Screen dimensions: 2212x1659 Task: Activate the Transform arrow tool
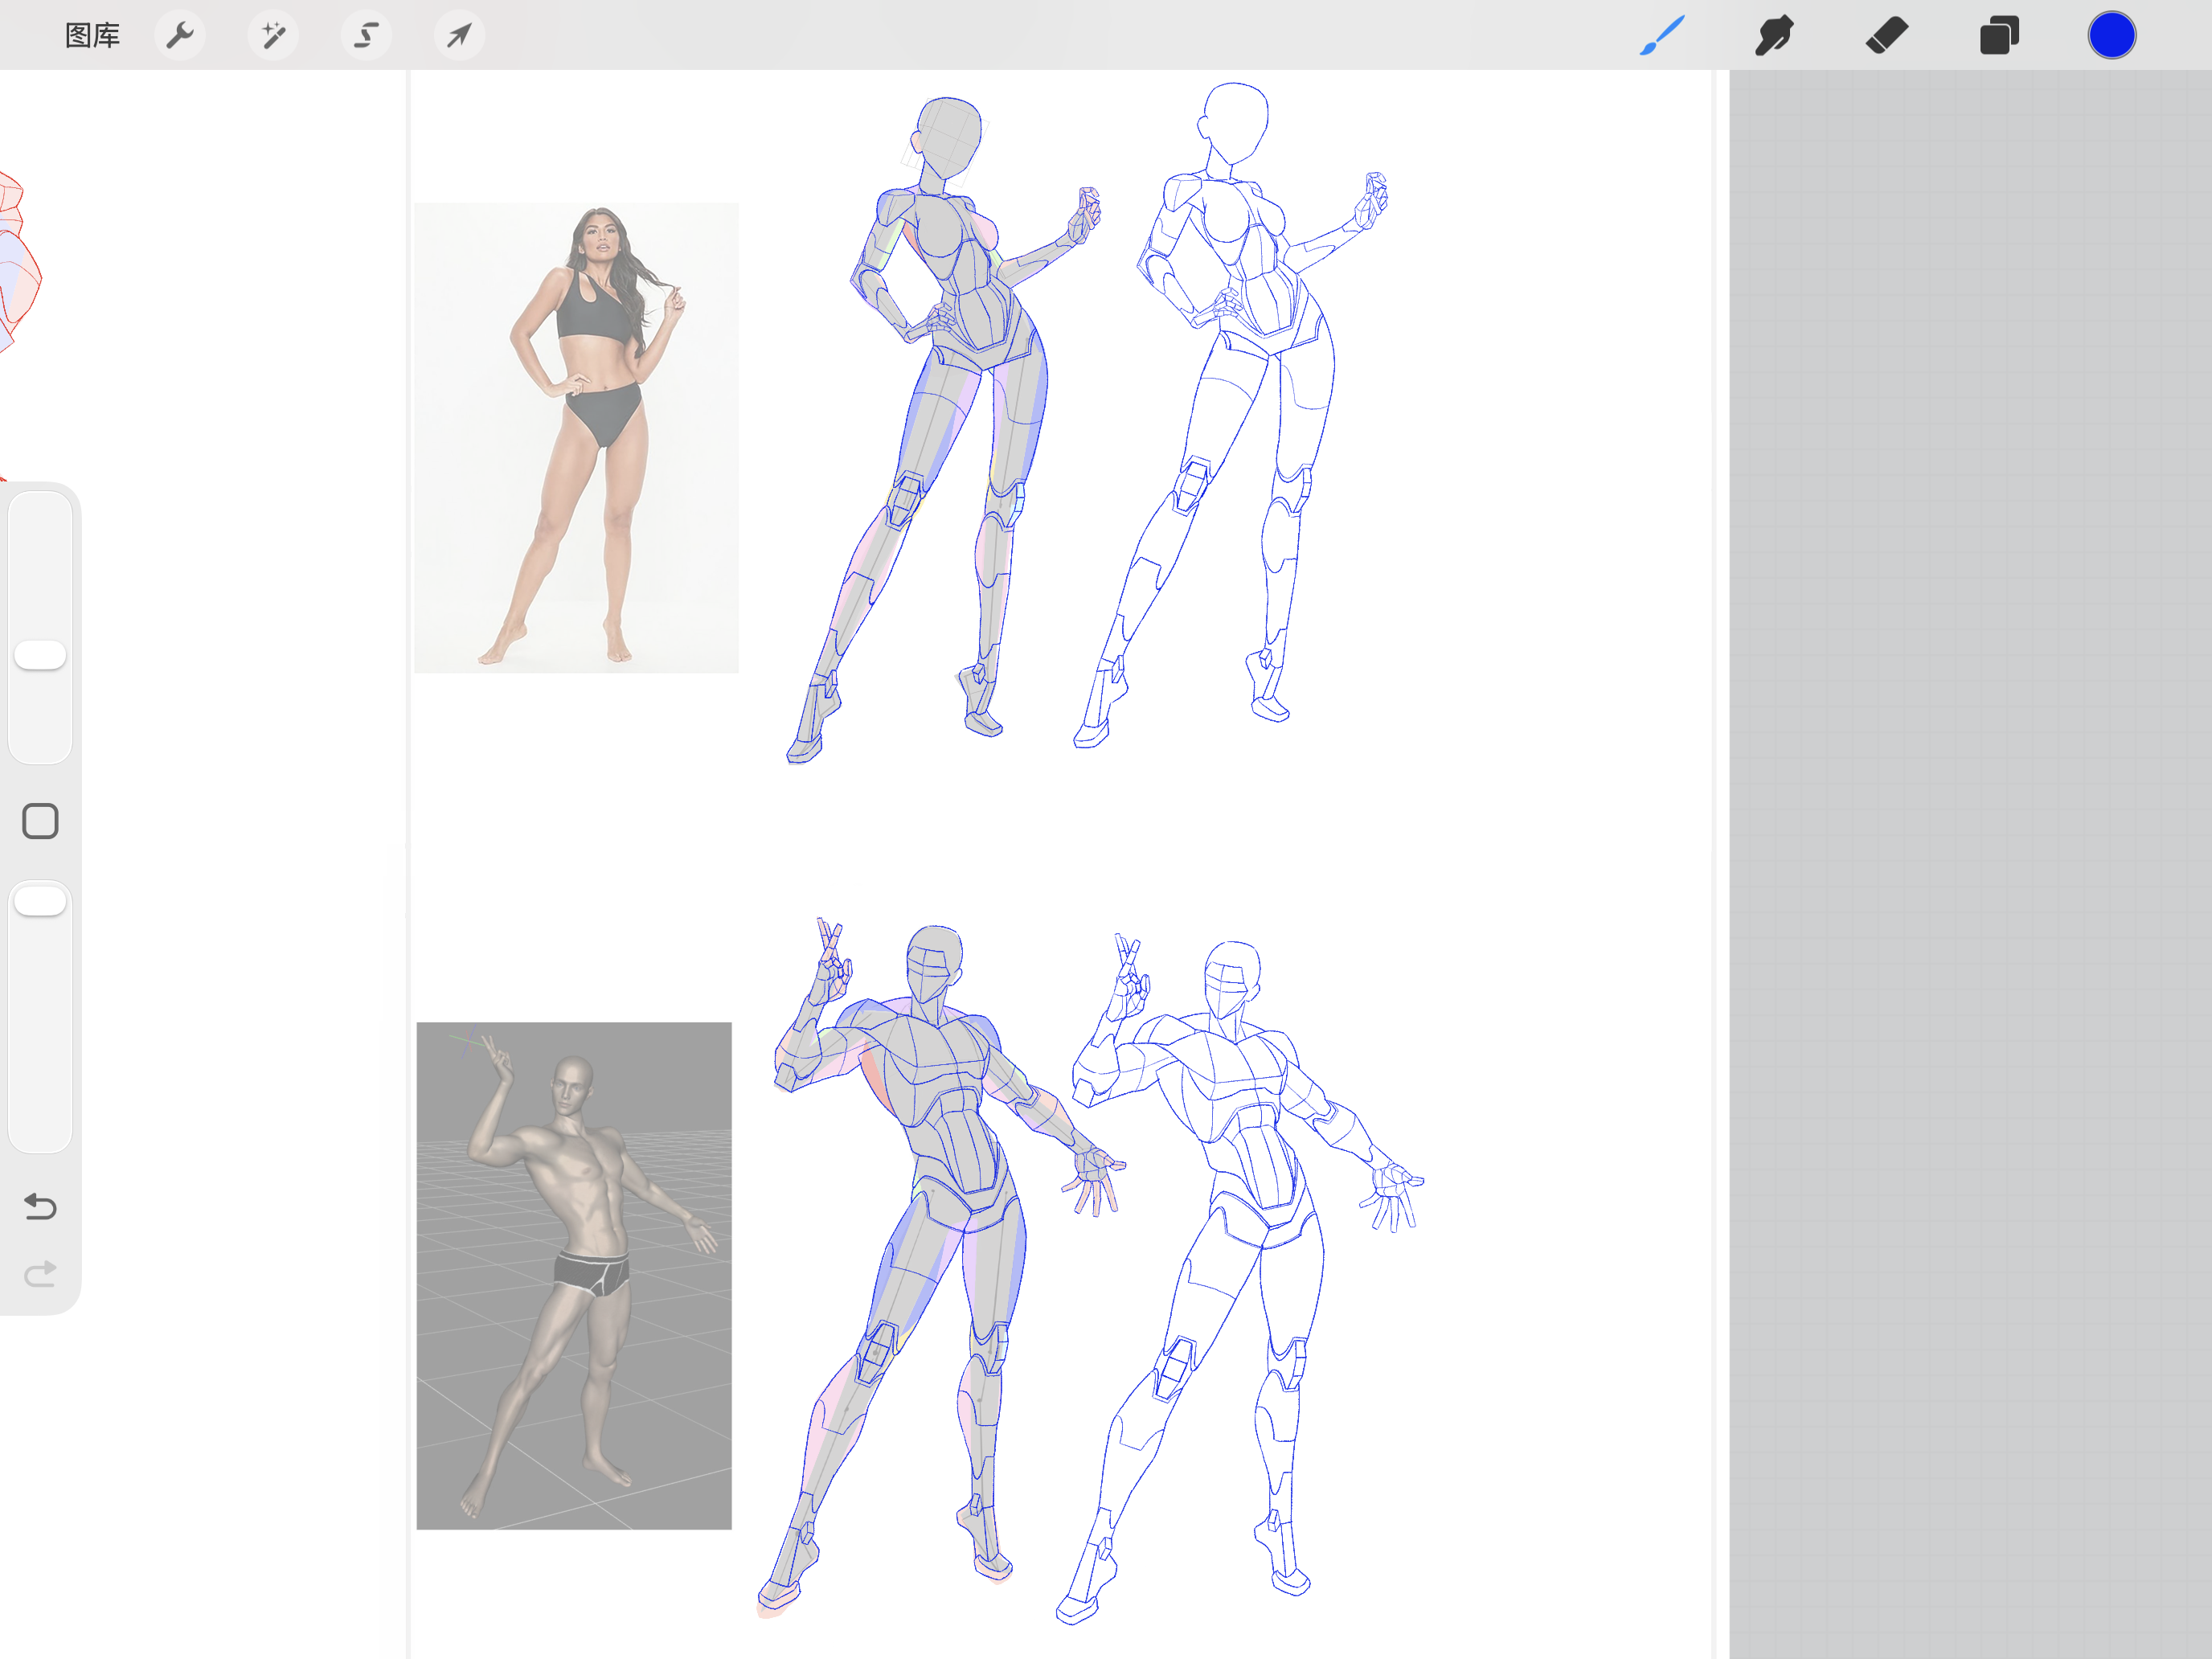tap(459, 36)
